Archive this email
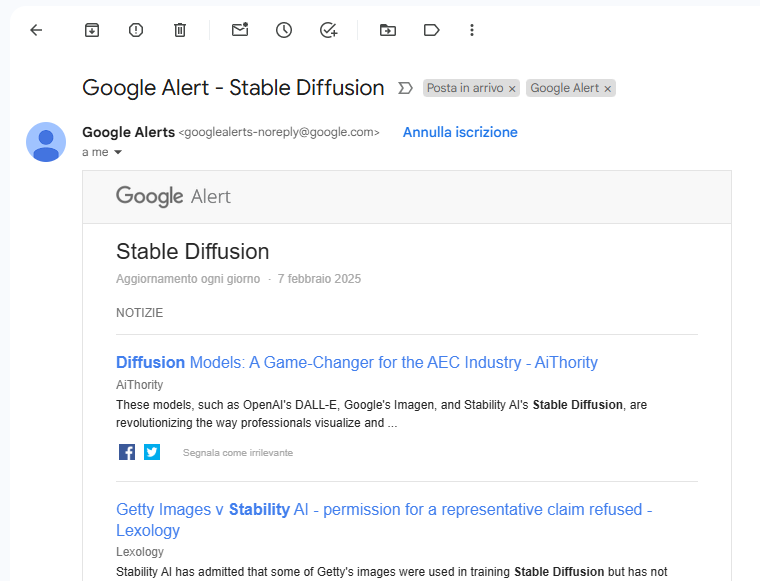Viewport: 760px width, 581px height. click(x=92, y=30)
